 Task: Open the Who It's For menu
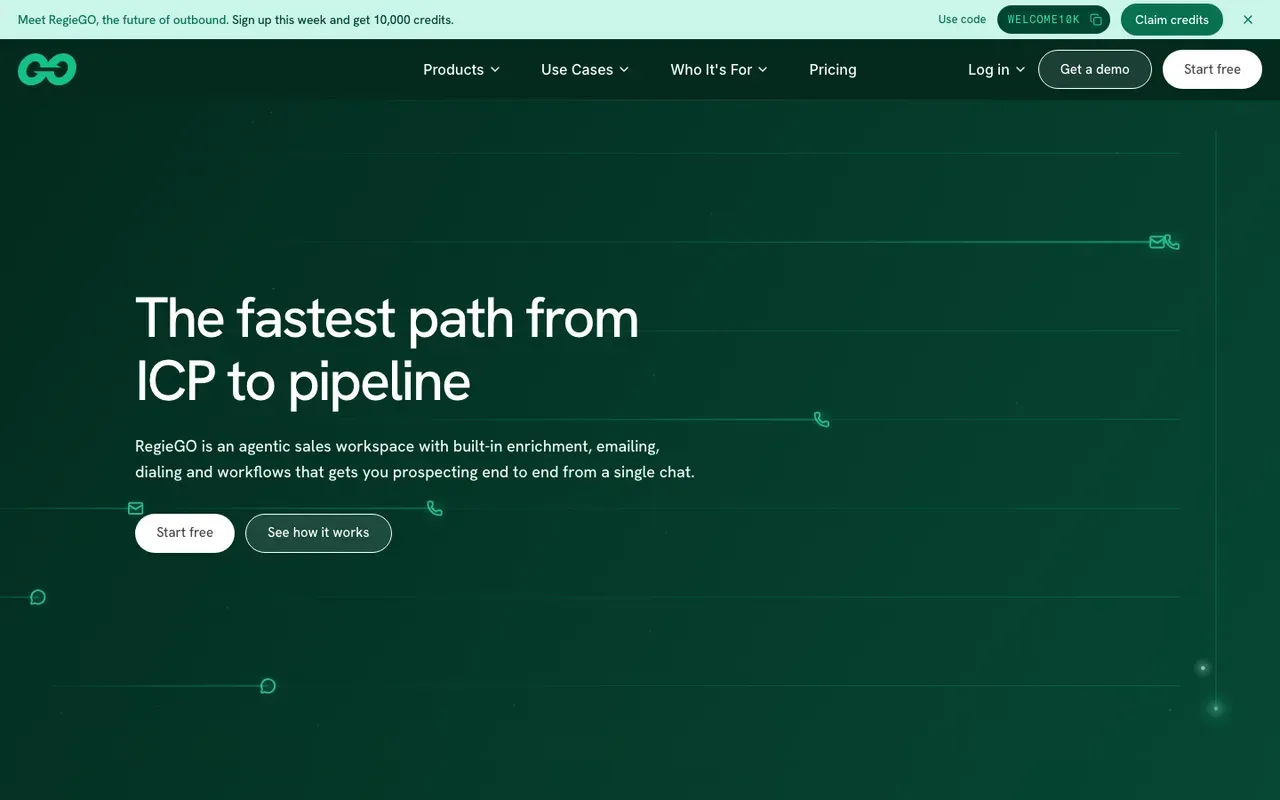pos(719,69)
